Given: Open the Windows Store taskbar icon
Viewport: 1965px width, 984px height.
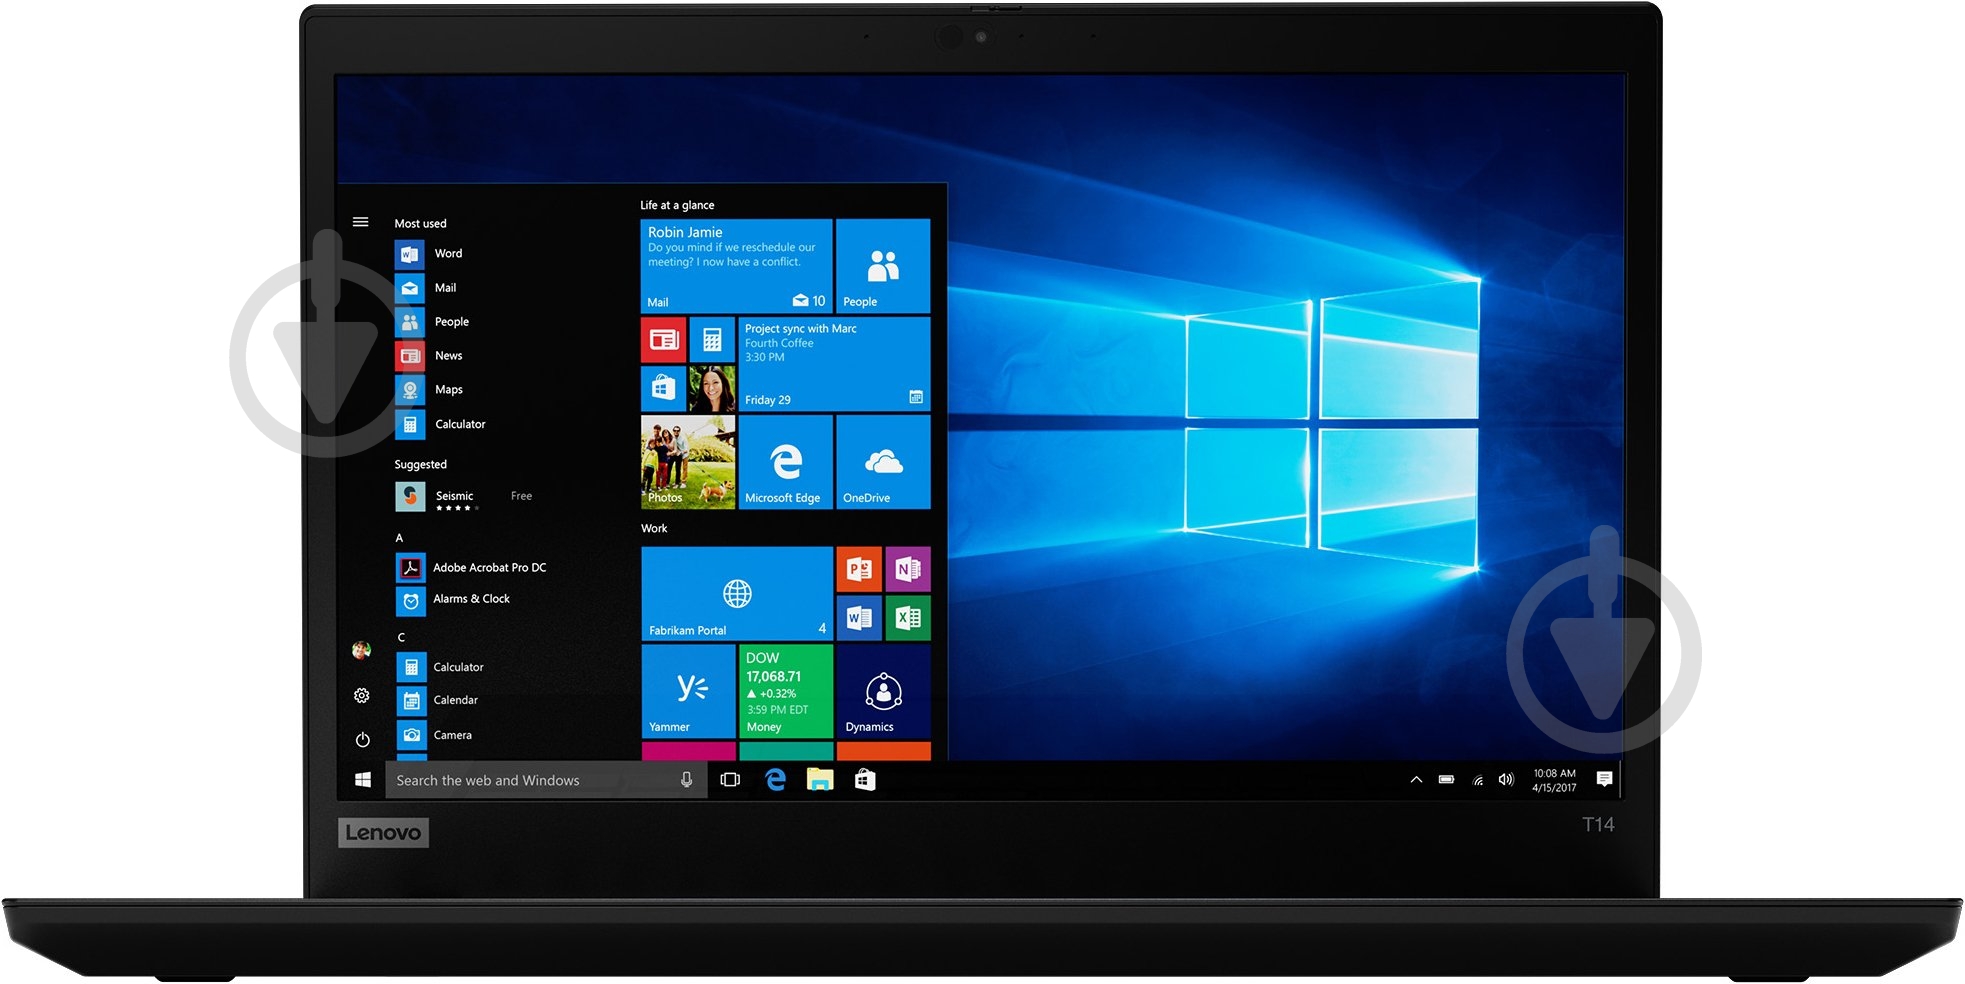Looking at the screenshot, I should tap(864, 780).
